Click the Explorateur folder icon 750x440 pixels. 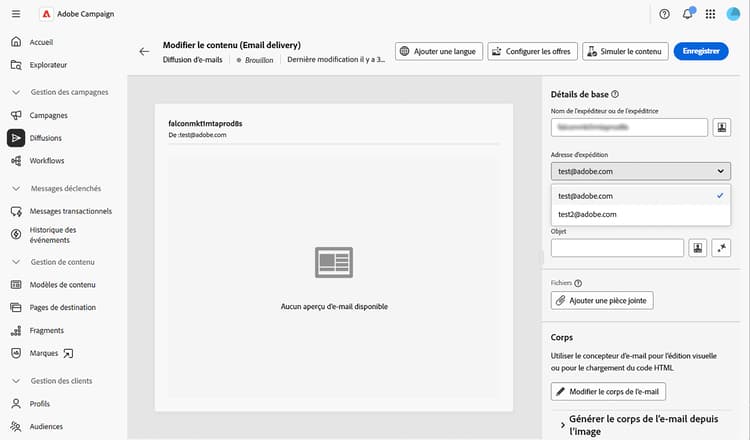coord(16,65)
